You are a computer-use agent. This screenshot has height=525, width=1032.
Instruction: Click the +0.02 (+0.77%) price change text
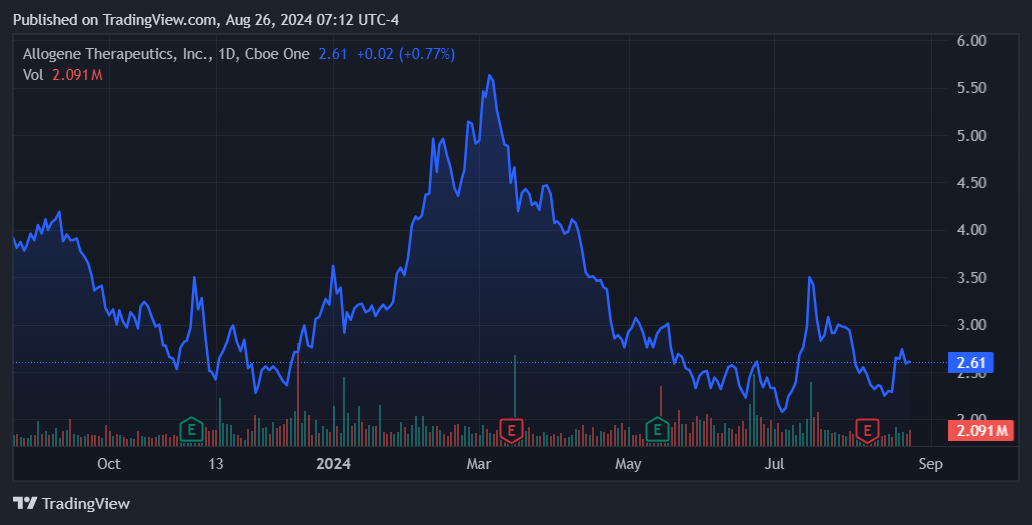pos(405,54)
